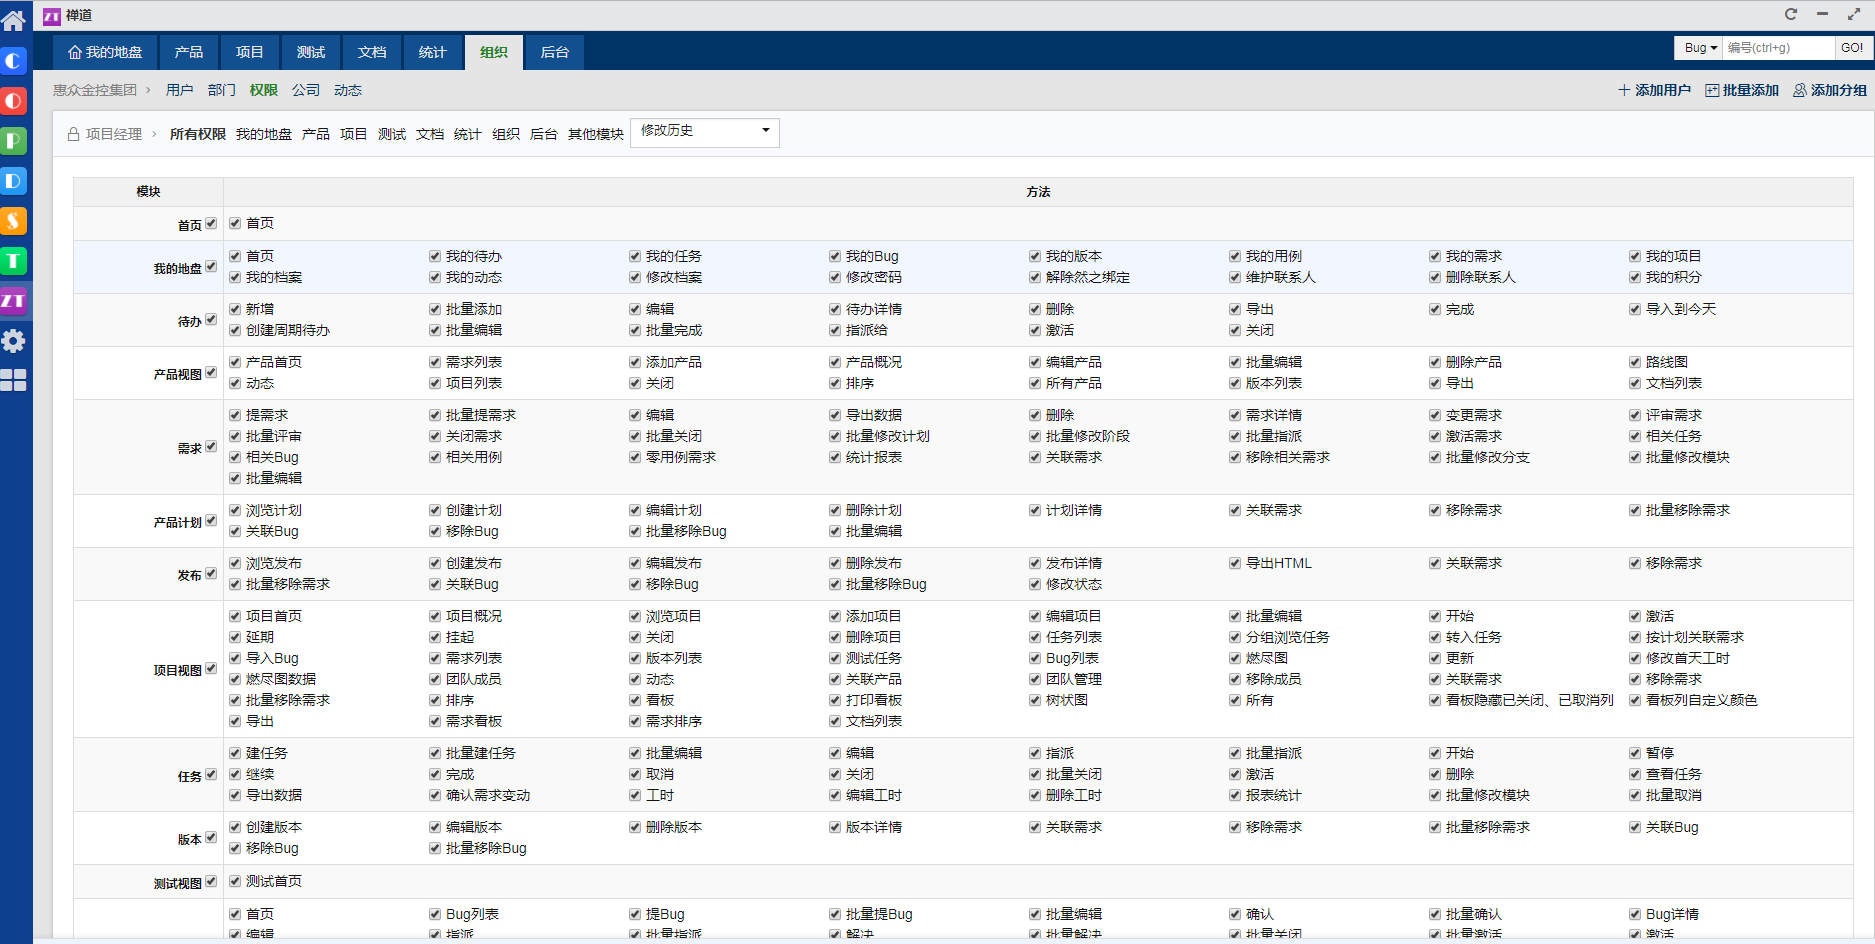Filter permissions by 所有权限
Screen dimensions: 1875x944
[x=198, y=134]
